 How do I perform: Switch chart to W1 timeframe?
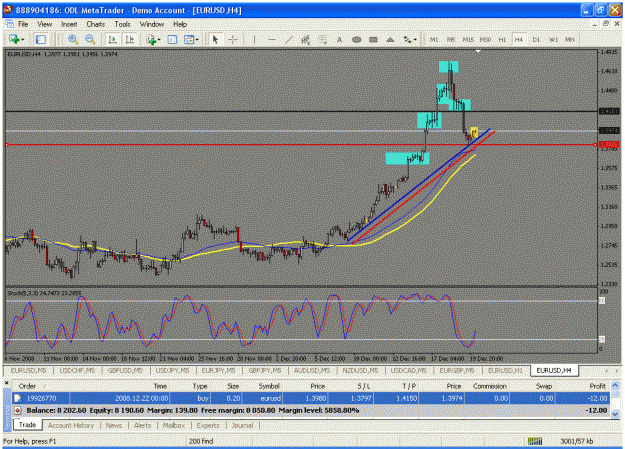(553, 39)
